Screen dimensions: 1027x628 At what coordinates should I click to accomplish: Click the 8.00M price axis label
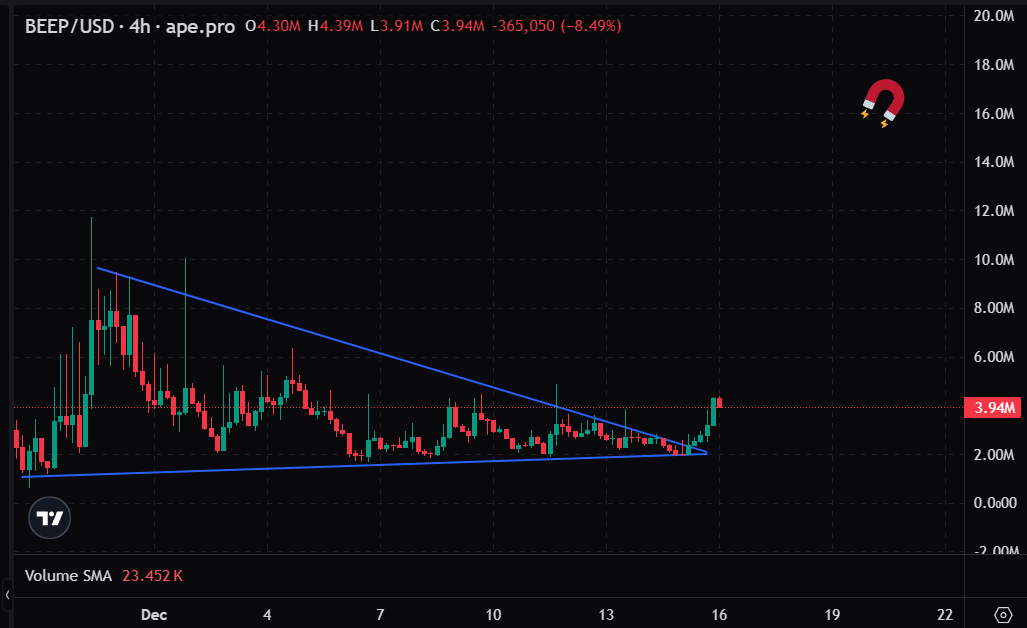click(994, 308)
